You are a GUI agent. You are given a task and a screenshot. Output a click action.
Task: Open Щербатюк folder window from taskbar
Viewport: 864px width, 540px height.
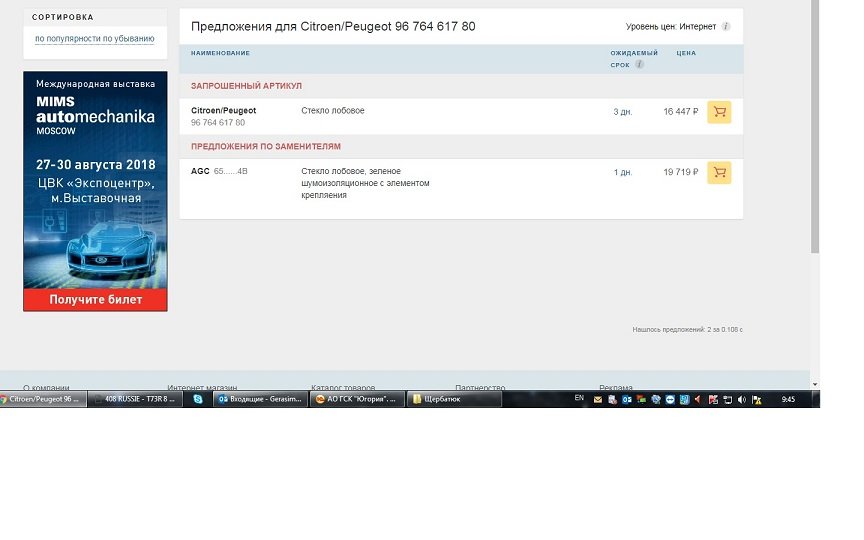454,399
